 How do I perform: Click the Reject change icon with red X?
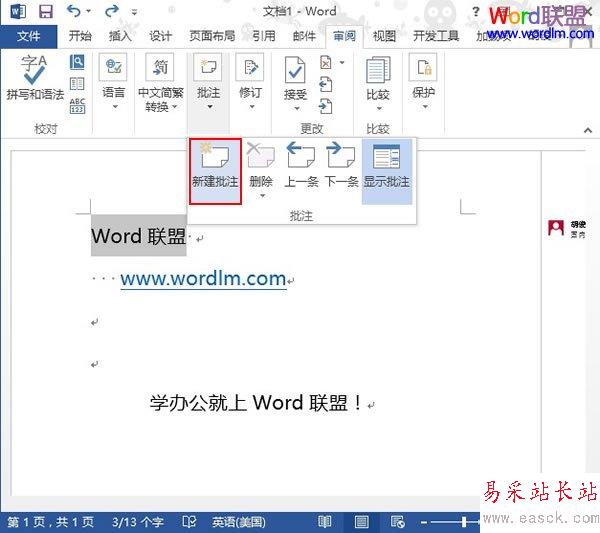(x=326, y=62)
